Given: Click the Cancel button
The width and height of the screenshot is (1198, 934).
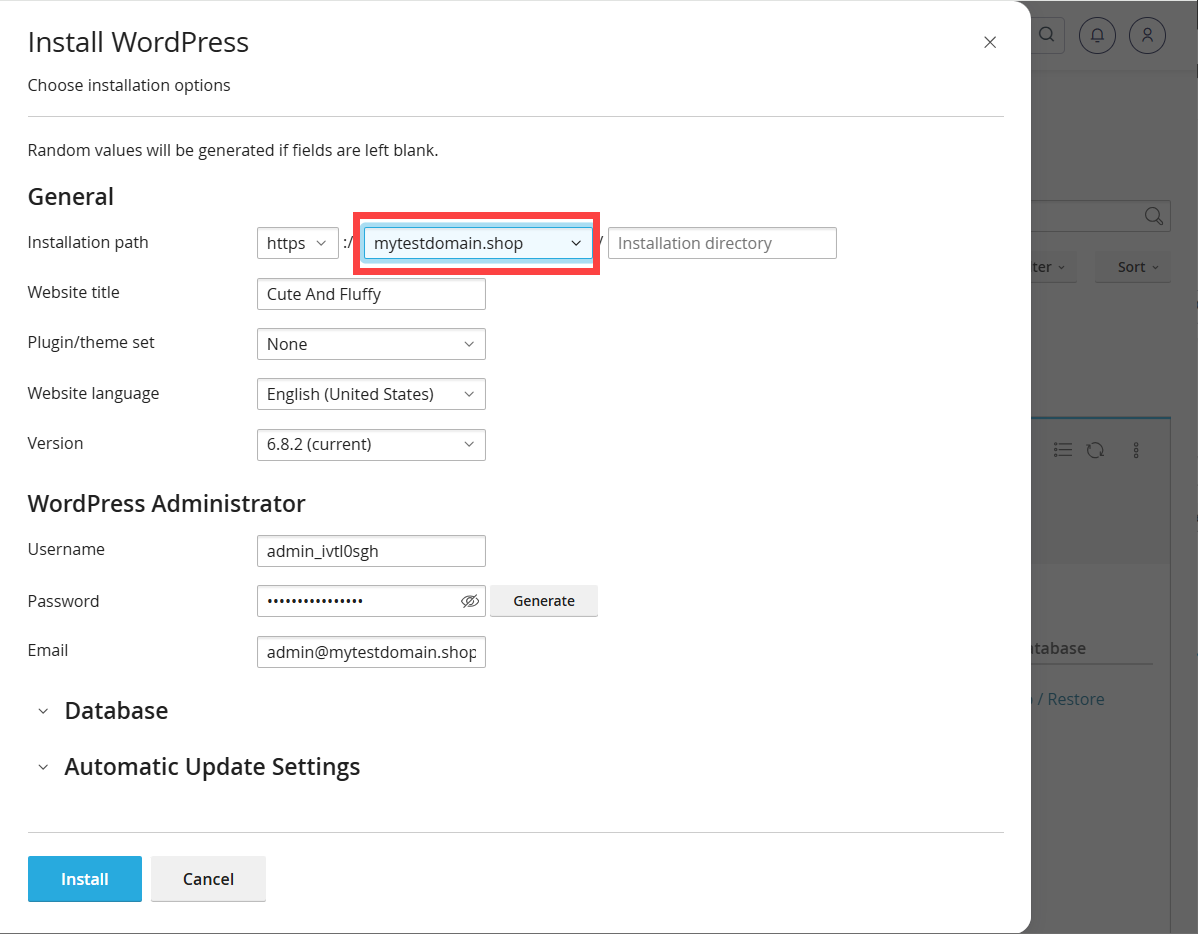Looking at the screenshot, I should tap(209, 879).
